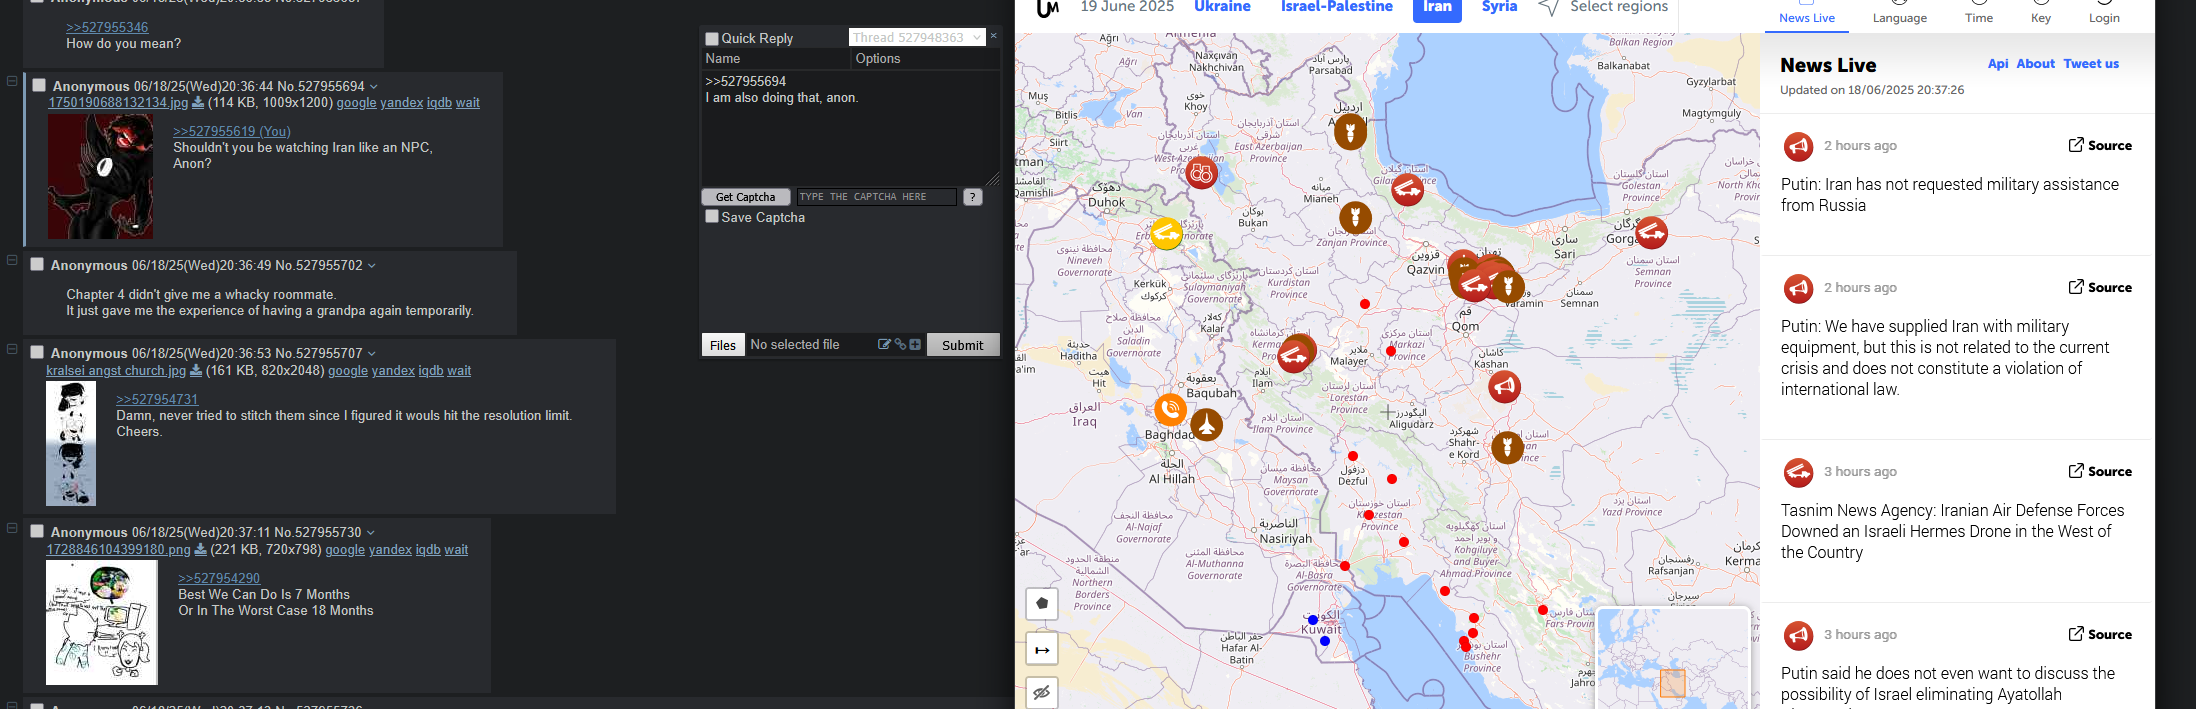Screen dimensions: 2196x709
Task: Click the red launcher marker near Gorgan
Action: (1651, 233)
